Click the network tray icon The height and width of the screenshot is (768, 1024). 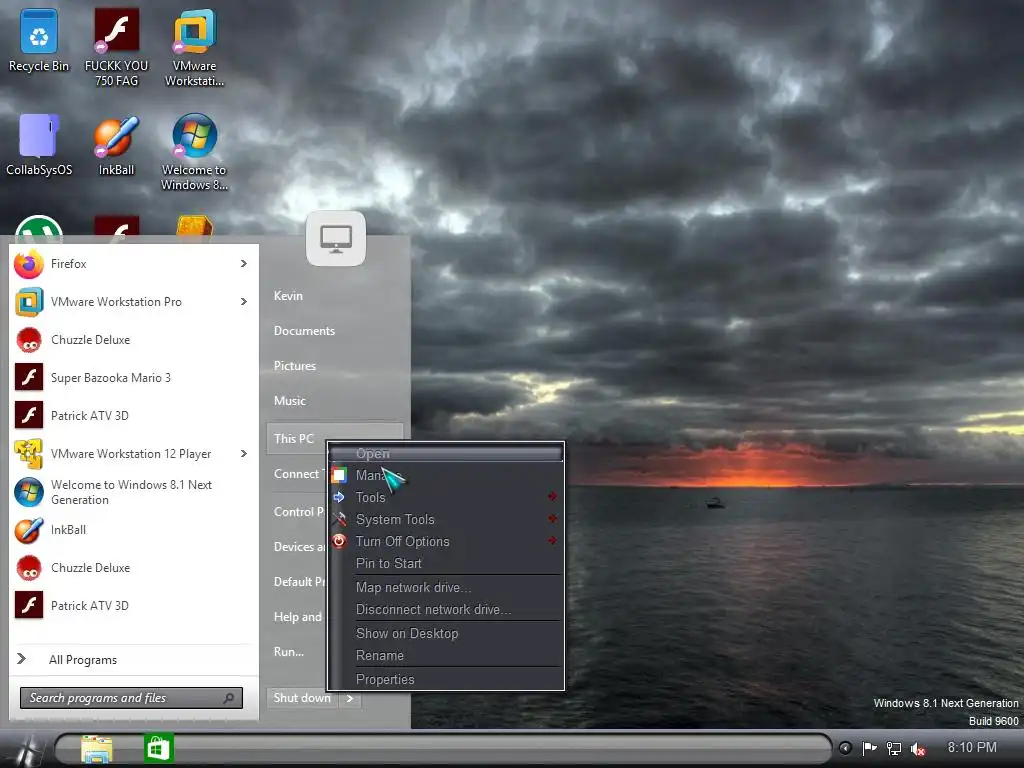[893, 748]
